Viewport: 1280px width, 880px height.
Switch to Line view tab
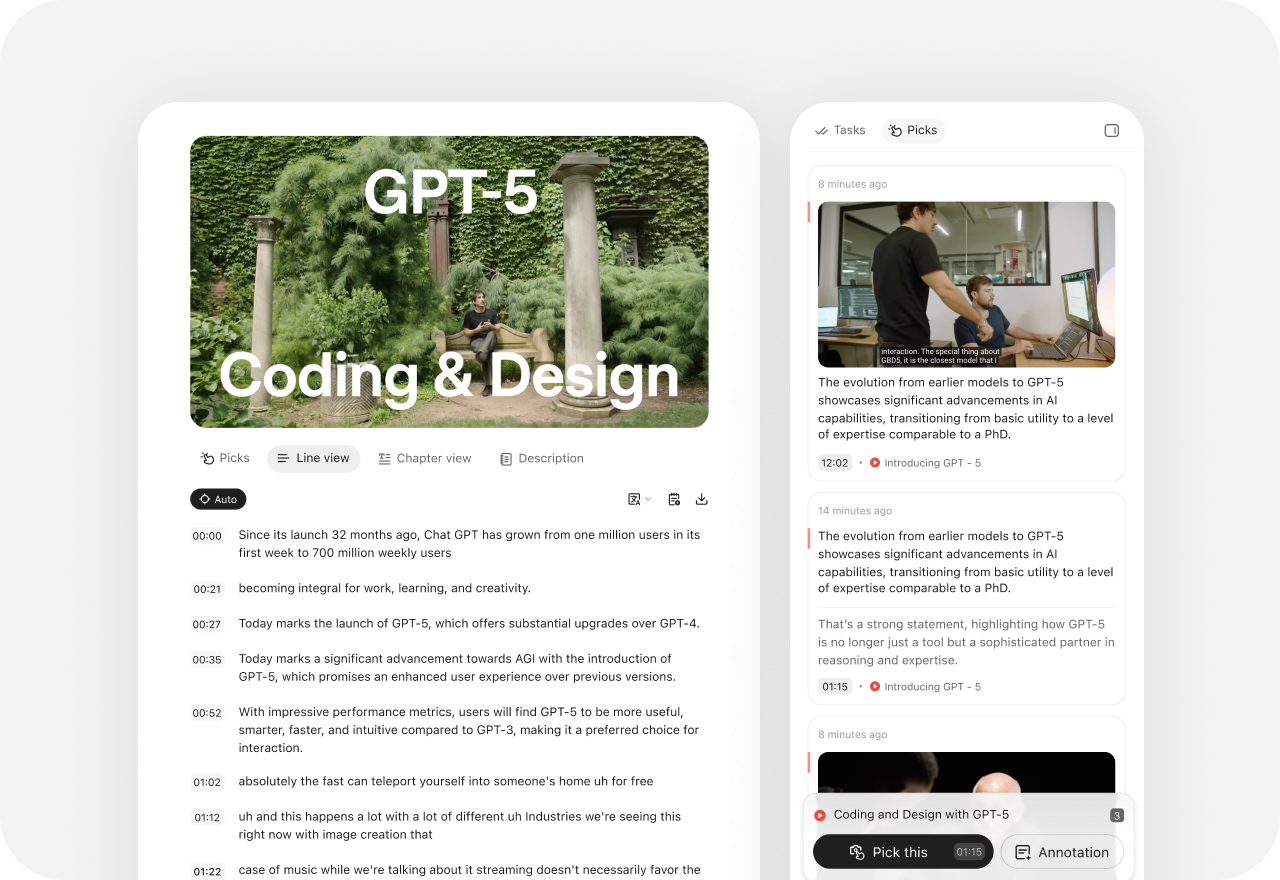point(313,458)
